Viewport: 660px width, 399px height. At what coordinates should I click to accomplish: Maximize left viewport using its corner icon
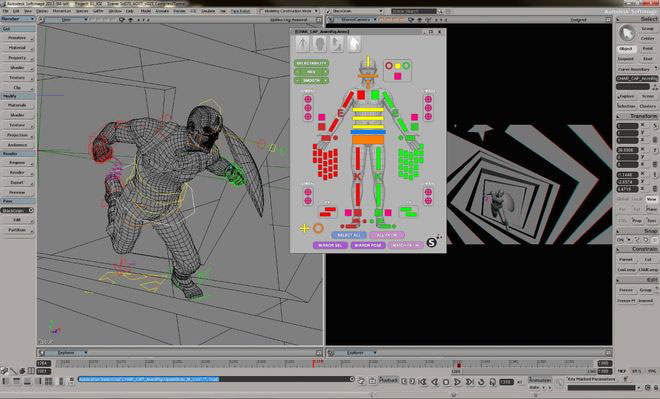tap(319, 20)
